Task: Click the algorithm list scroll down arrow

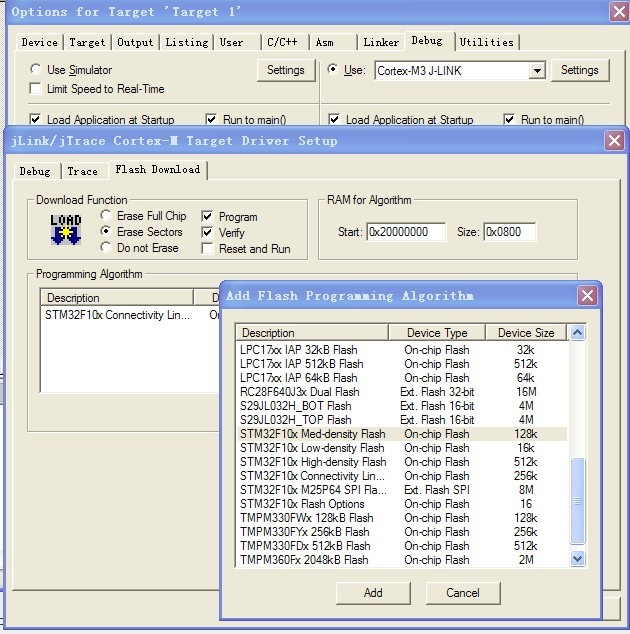Action: (x=577, y=559)
